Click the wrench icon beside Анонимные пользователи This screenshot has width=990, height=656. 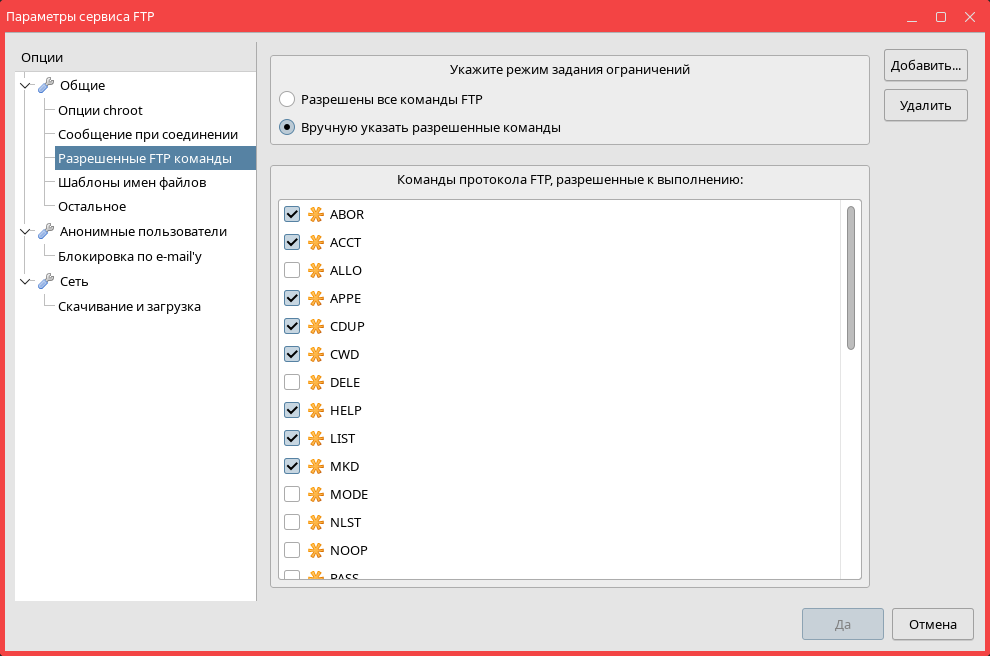(x=46, y=232)
